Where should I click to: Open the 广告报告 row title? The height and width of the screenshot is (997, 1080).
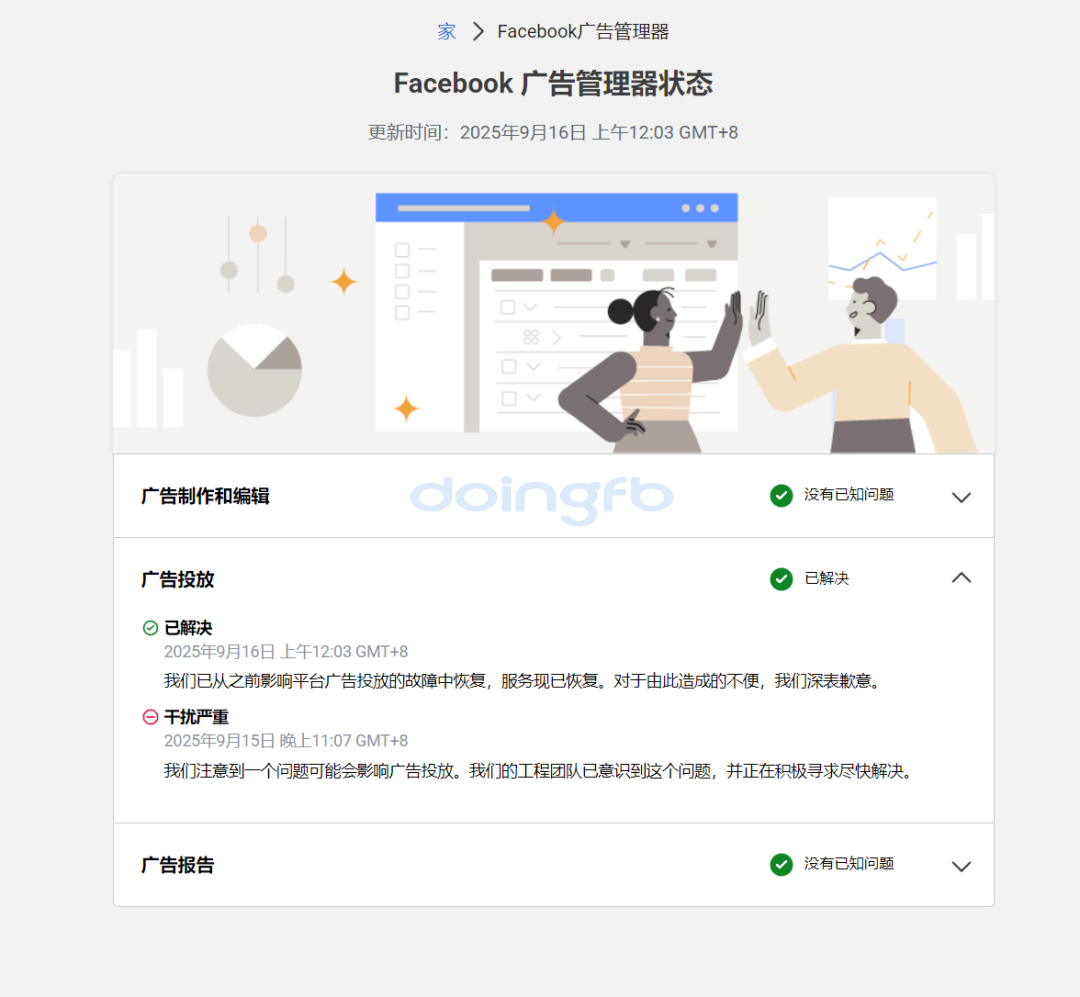point(178,865)
